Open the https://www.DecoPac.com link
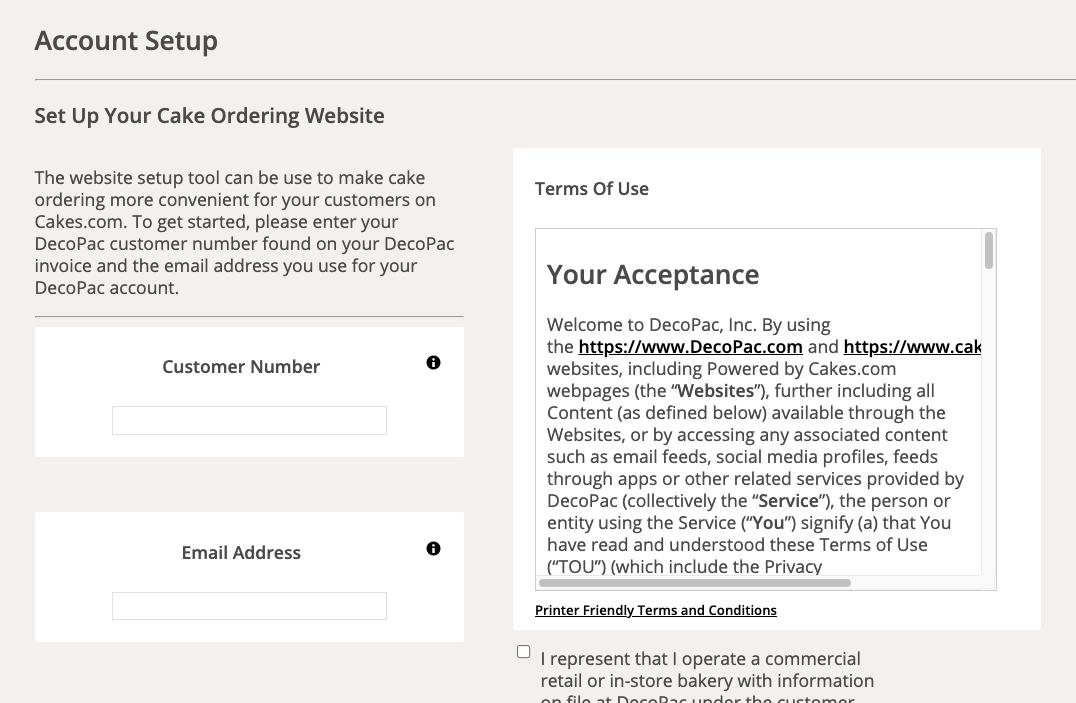1076x703 pixels. tap(690, 347)
